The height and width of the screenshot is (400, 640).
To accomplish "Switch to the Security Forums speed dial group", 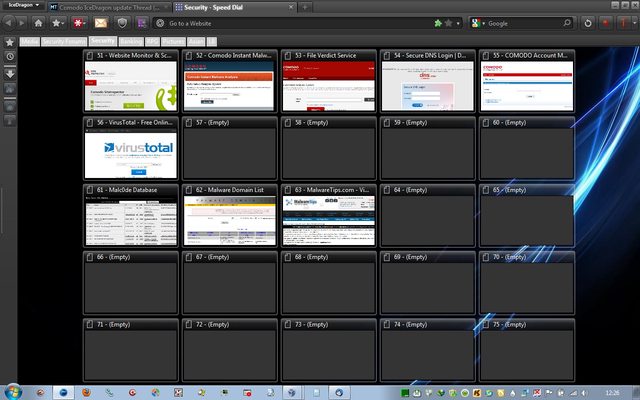I will point(64,41).
